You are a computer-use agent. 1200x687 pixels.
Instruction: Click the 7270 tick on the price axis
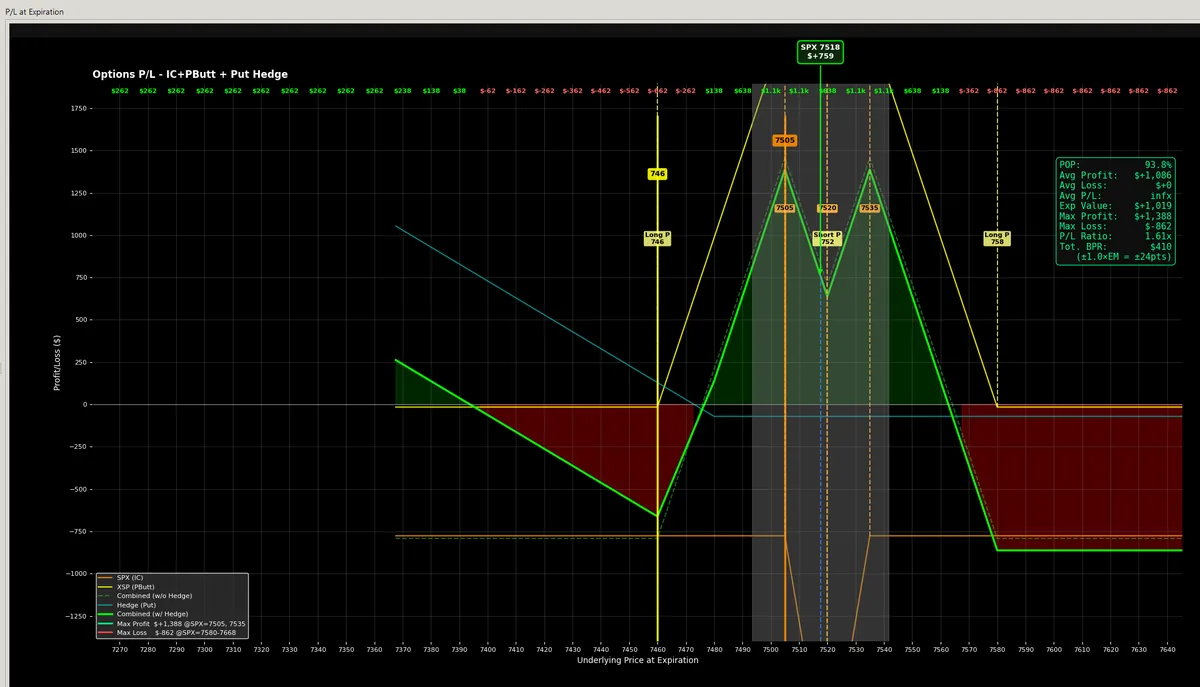[119, 649]
